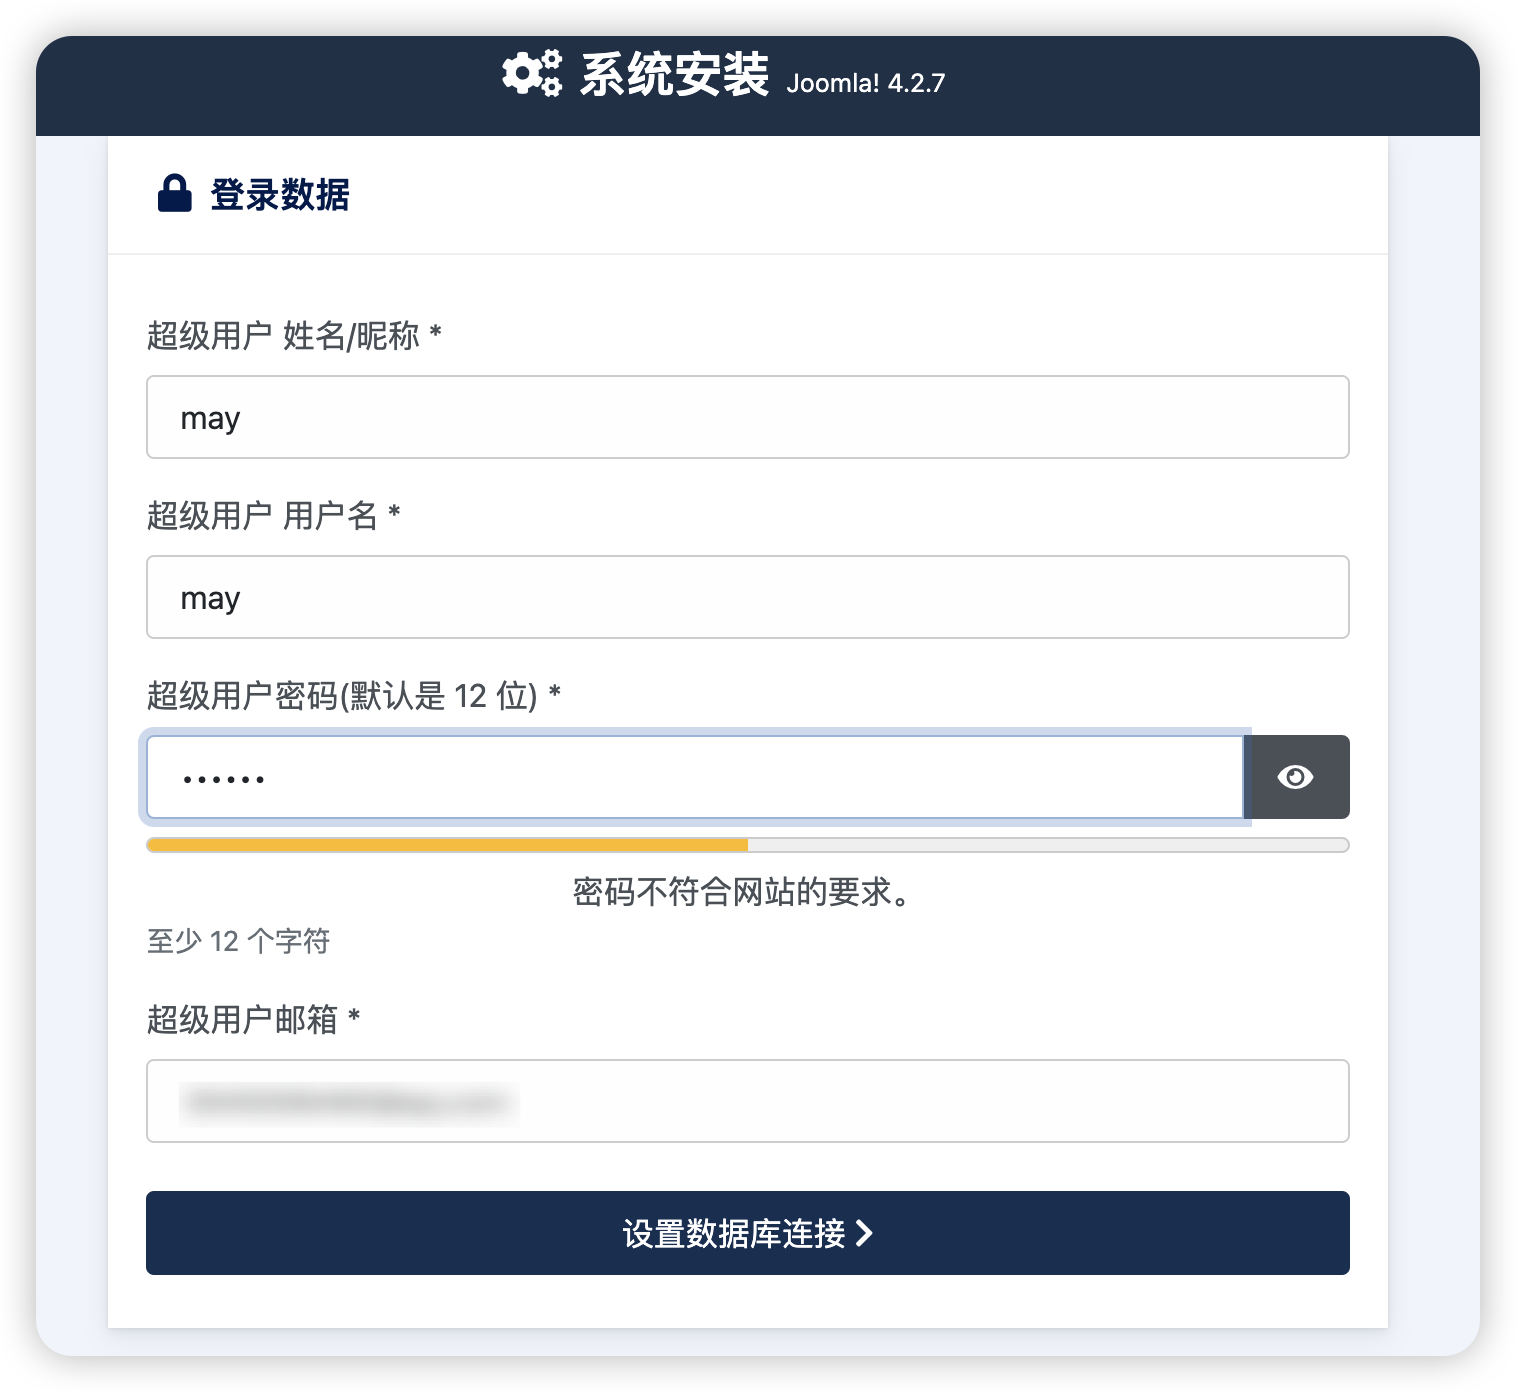Click the lock icon beside 登录数据

point(174,194)
